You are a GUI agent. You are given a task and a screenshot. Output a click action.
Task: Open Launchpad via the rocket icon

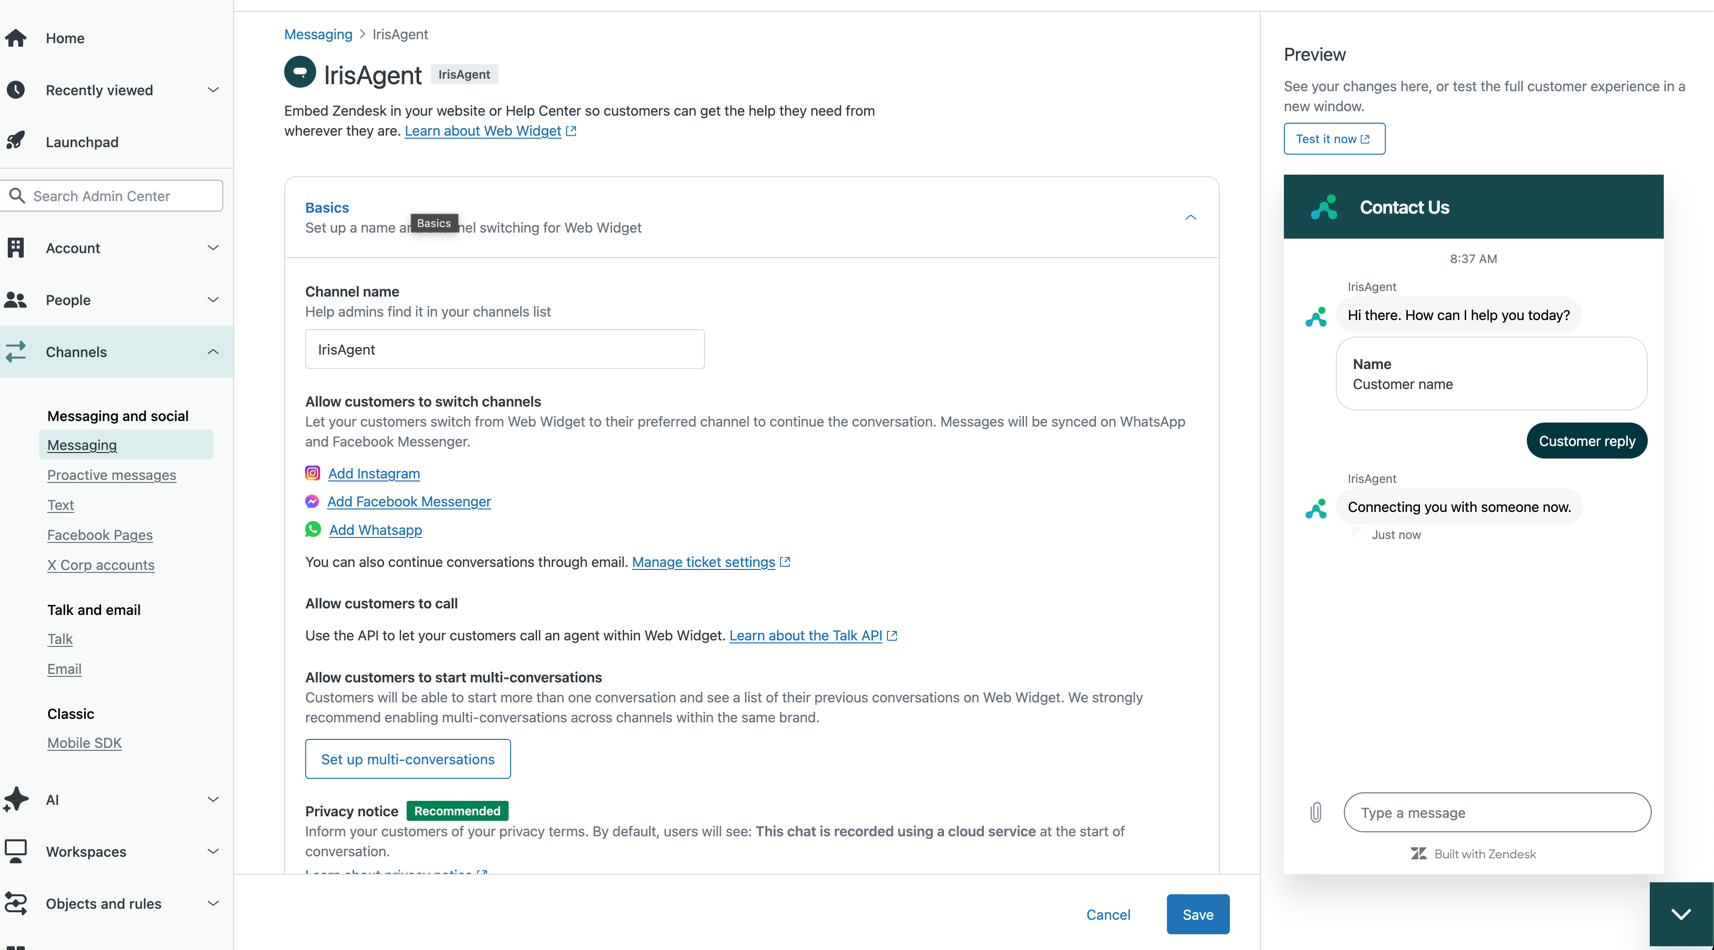point(16,141)
